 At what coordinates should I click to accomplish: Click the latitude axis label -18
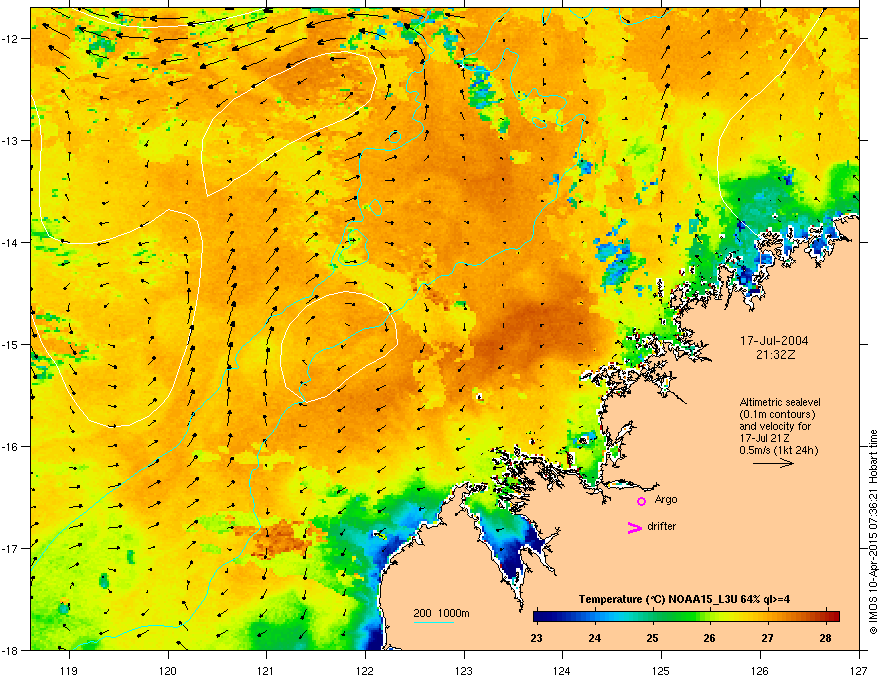tap(11, 650)
